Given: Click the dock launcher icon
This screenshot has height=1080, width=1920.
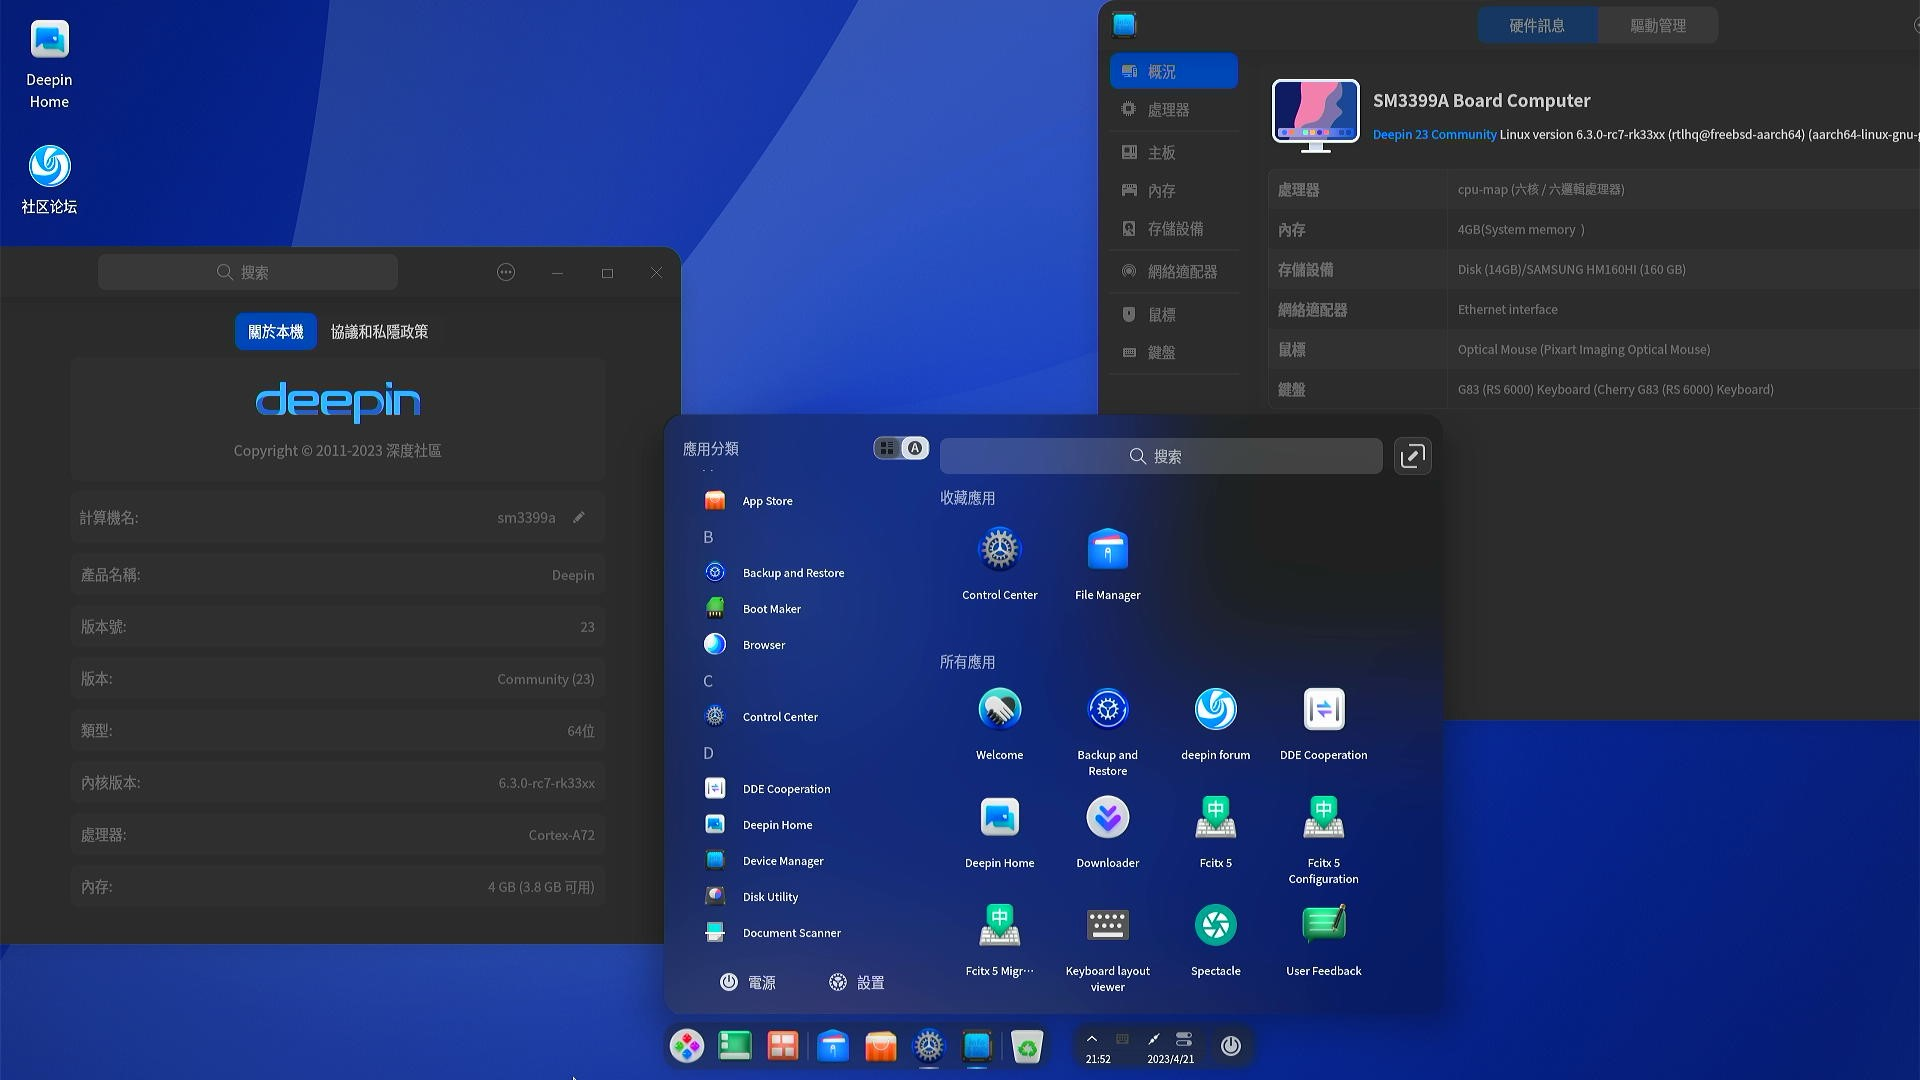Looking at the screenshot, I should [687, 1046].
